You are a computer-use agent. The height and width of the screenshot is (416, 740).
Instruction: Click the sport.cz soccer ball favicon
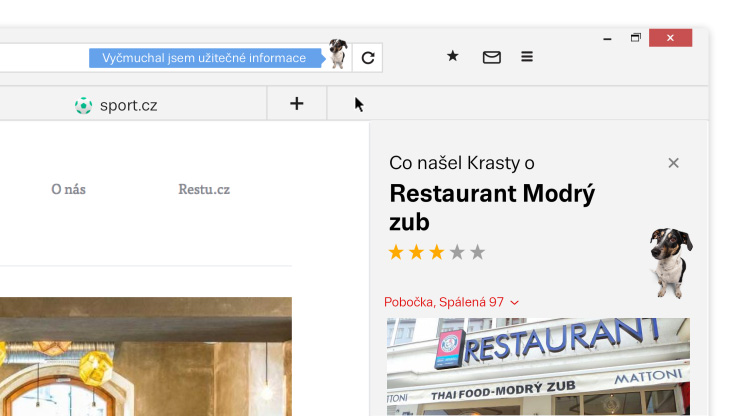pos(84,106)
